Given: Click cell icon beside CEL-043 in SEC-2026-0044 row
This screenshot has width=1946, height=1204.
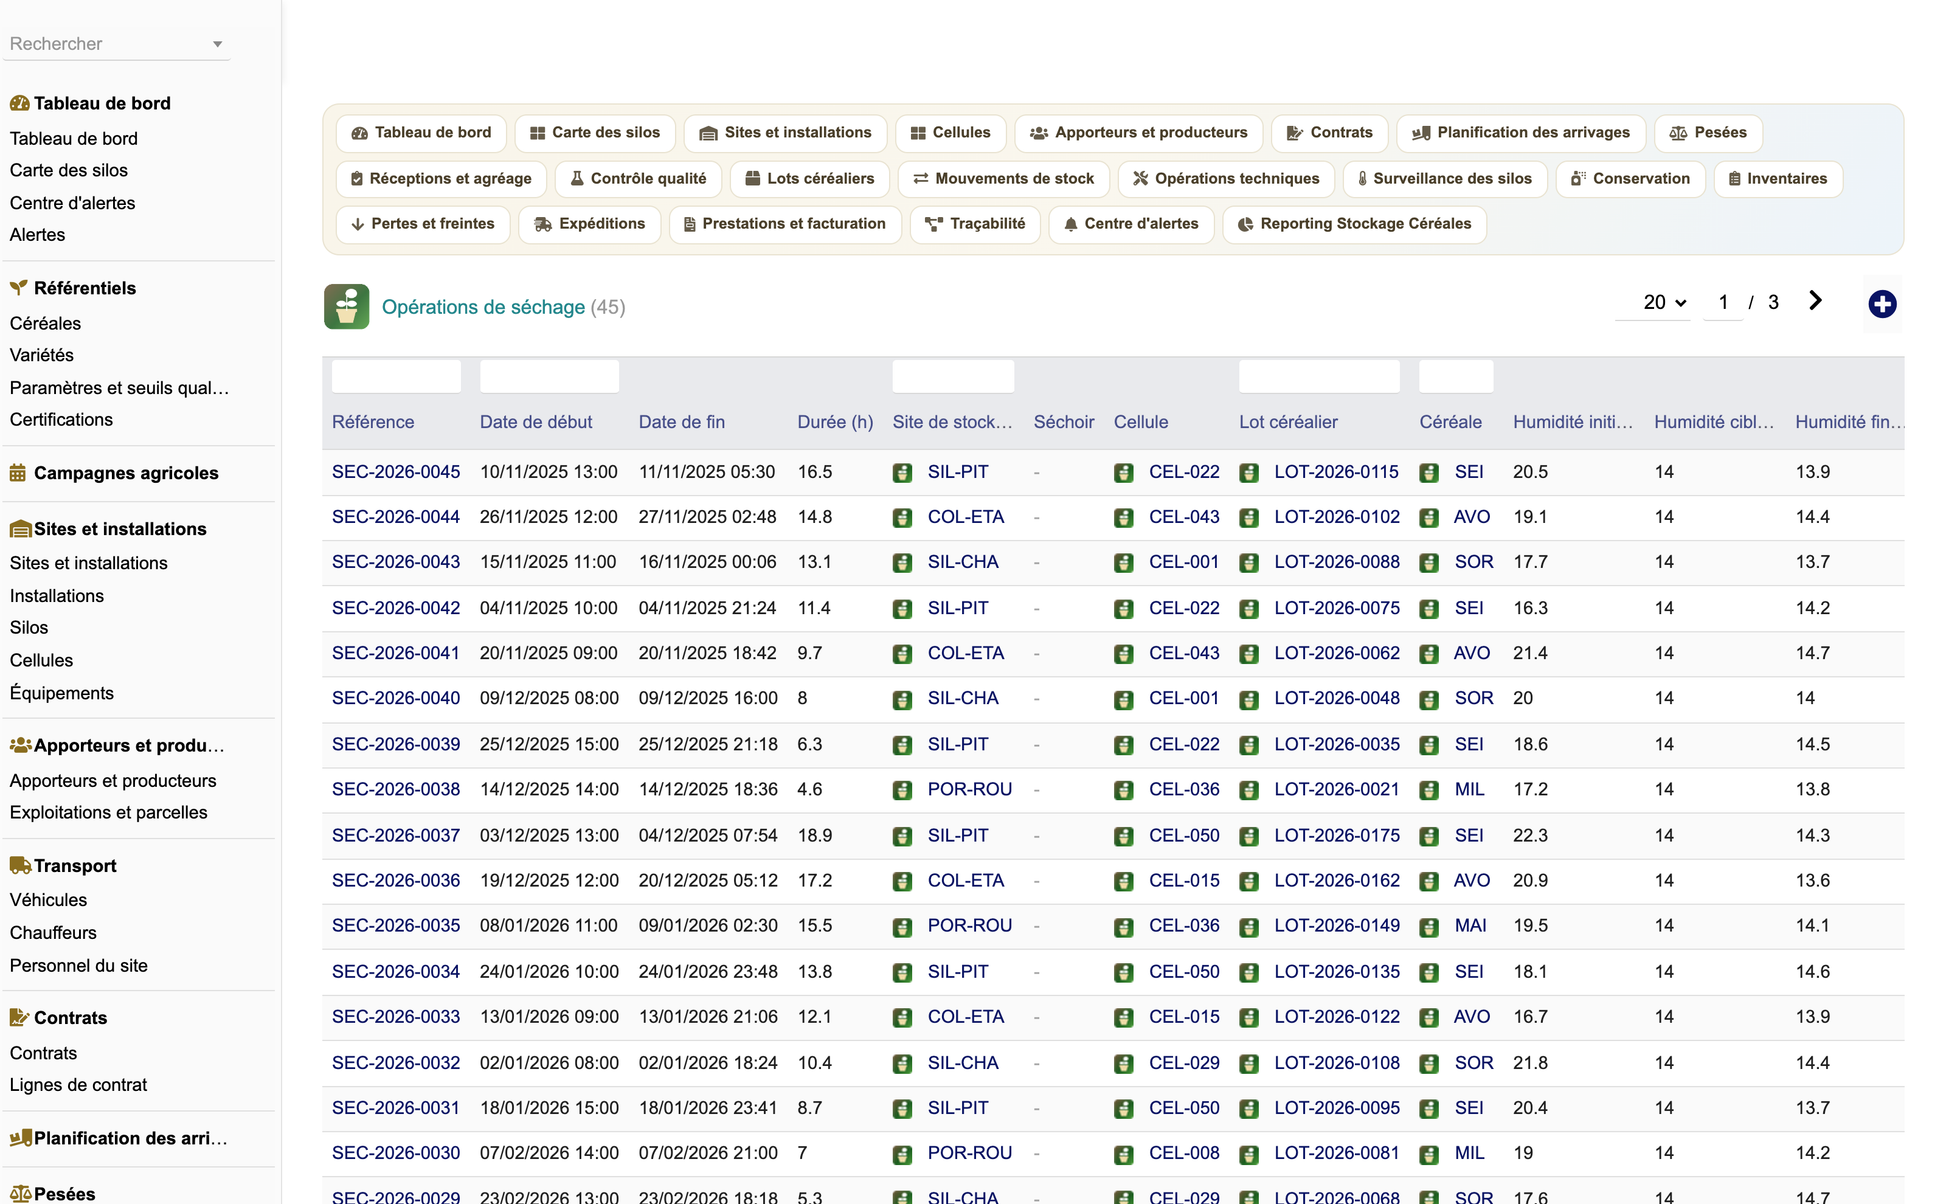Looking at the screenshot, I should [1124, 518].
